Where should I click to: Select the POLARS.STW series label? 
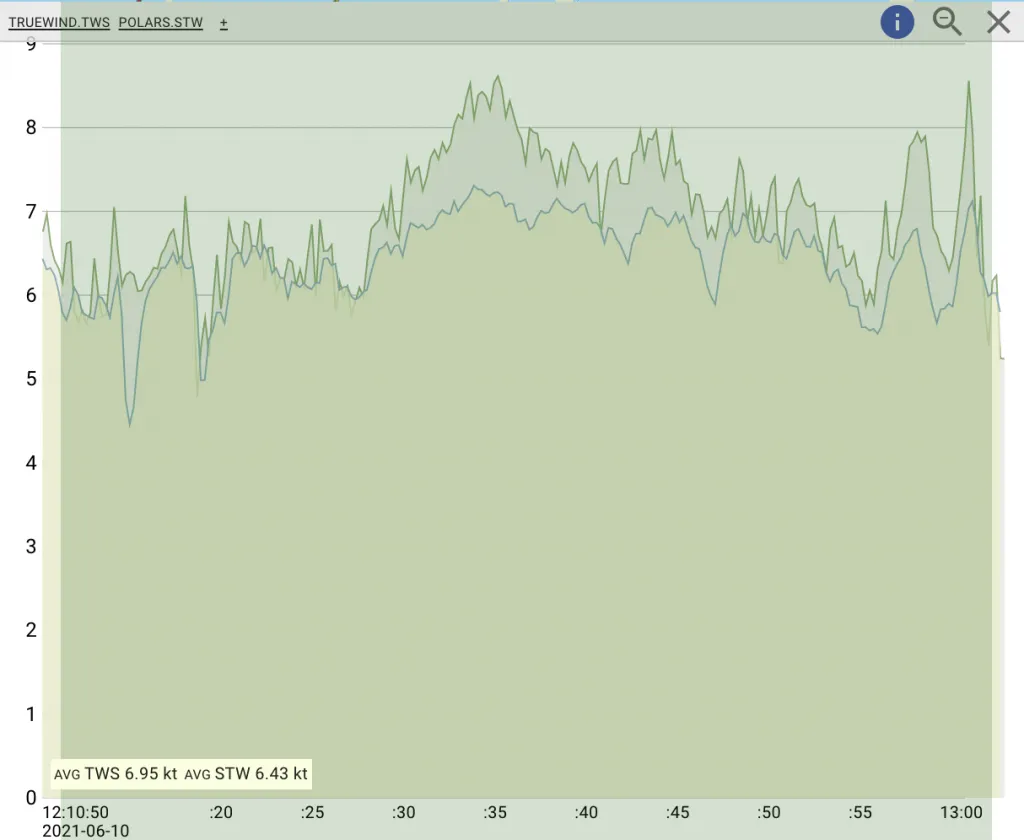pyautogui.click(x=160, y=23)
